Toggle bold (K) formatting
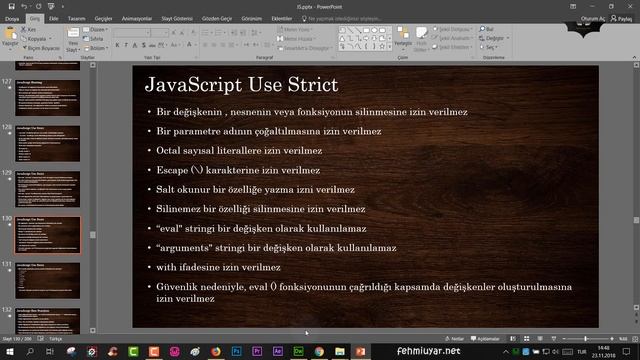 tap(117, 45)
